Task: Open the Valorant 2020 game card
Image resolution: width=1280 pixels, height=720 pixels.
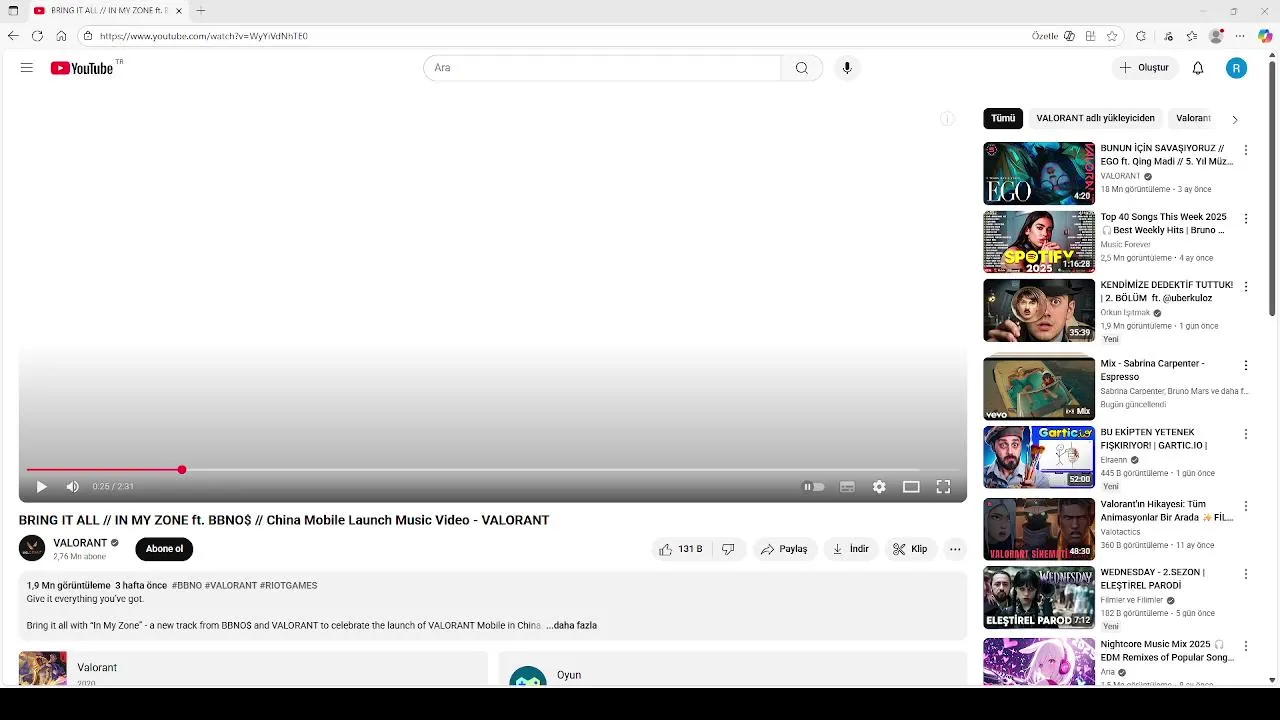Action: point(252,669)
